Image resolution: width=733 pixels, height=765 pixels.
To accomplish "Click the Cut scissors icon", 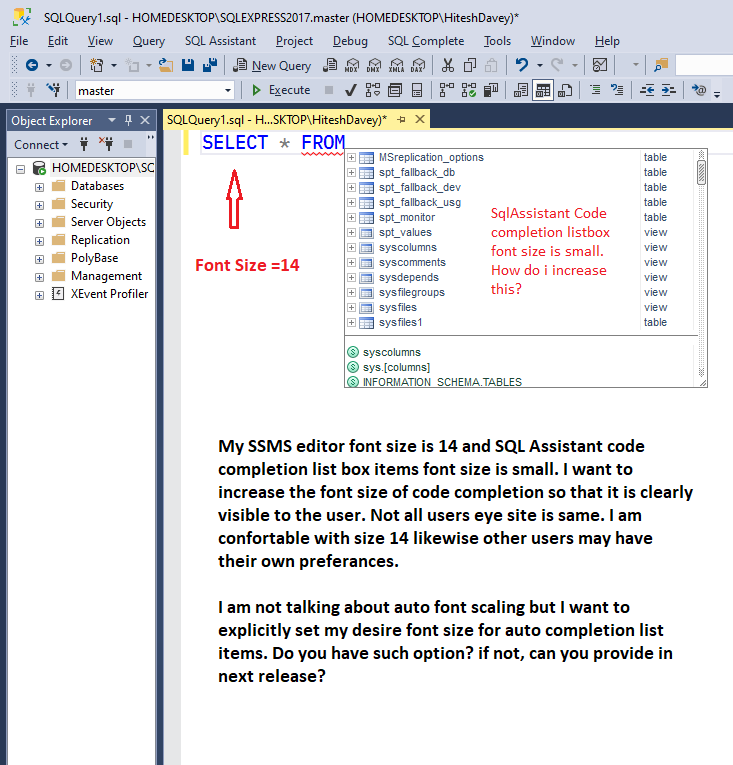I will [x=448, y=65].
